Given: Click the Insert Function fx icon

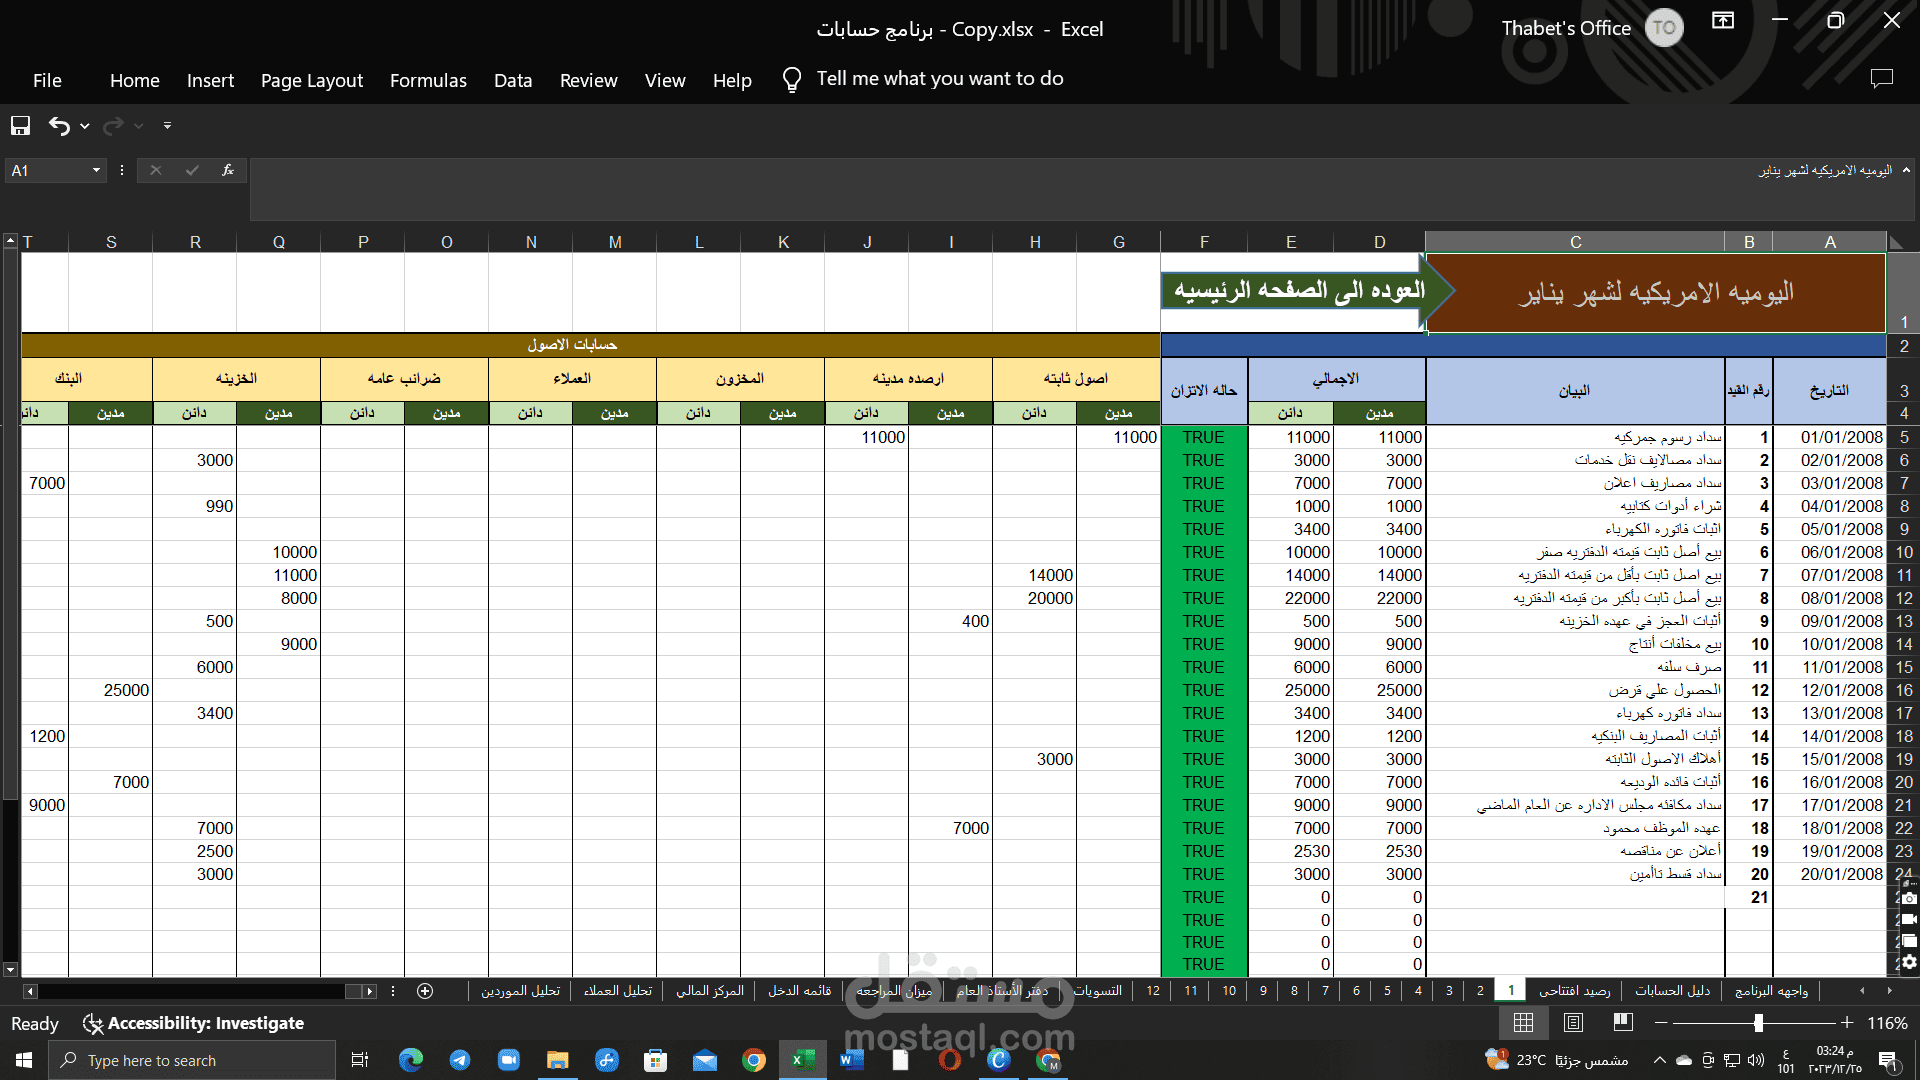Looking at the screenshot, I should pos(228,170).
